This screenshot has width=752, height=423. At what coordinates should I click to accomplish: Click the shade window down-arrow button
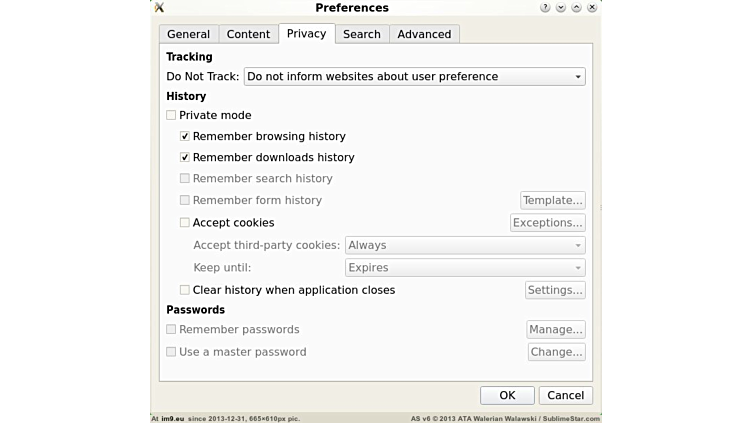pos(561,8)
